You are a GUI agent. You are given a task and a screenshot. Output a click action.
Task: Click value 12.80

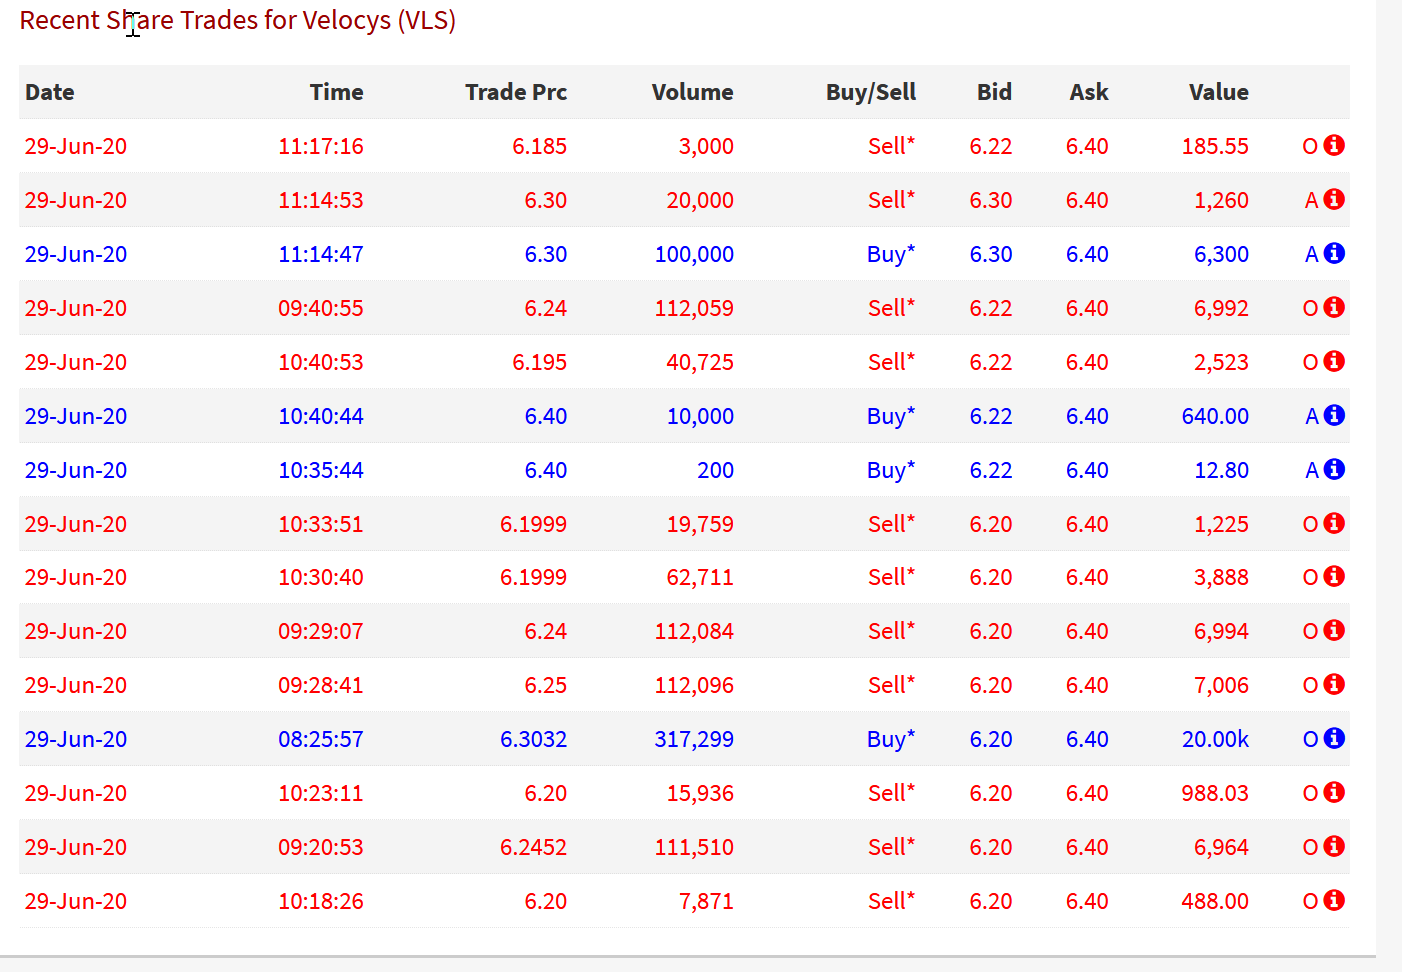(x=1221, y=470)
